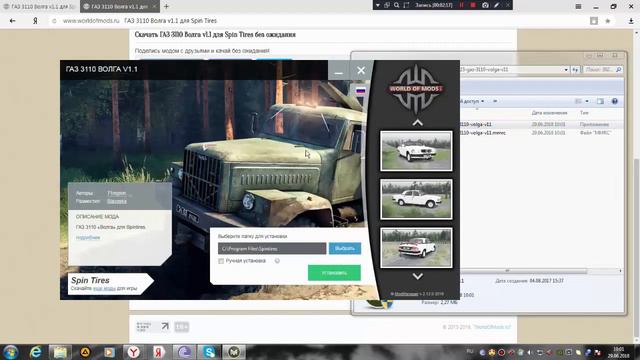Open the Volga side-view thumbnail
This screenshot has width=640, height=360.
tap(416, 199)
